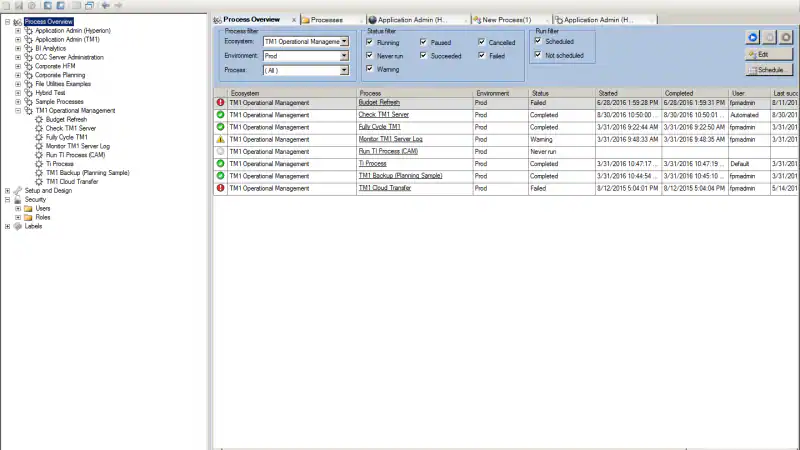800x450 pixels.
Task: Click the Users folder icon in tree
Action: [x=28, y=208]
